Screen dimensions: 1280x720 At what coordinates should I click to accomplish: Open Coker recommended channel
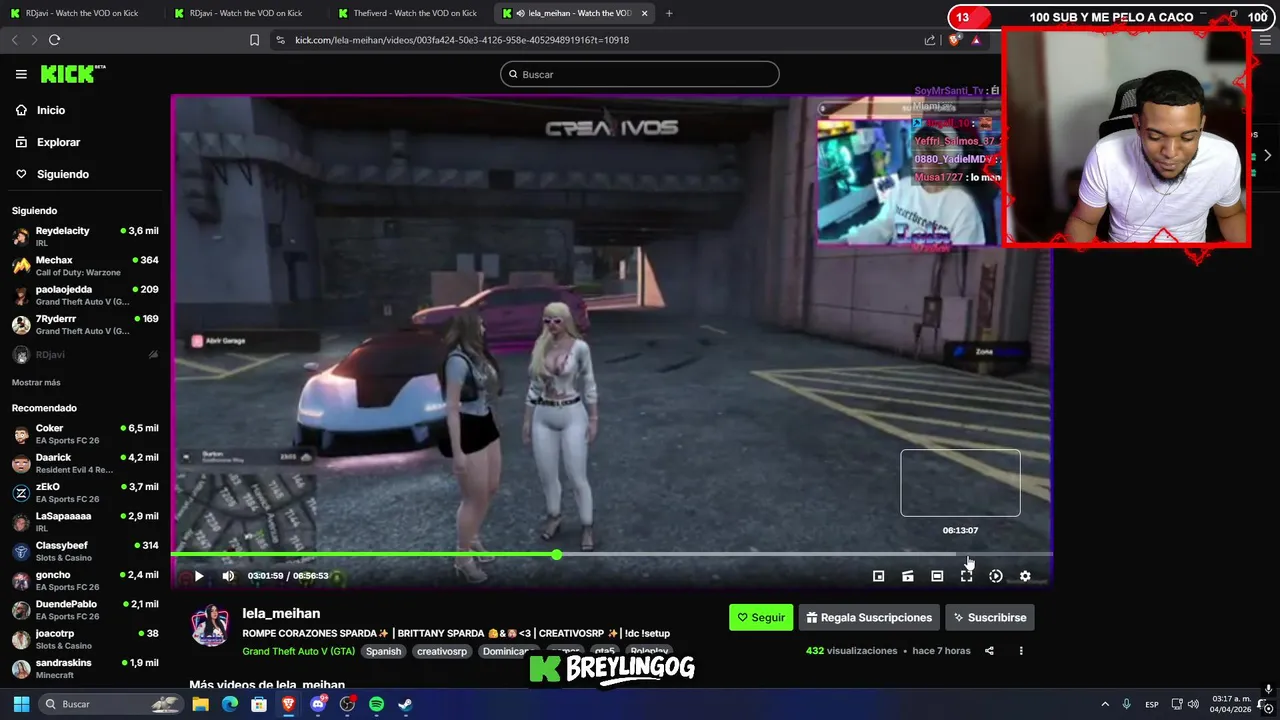85,434
